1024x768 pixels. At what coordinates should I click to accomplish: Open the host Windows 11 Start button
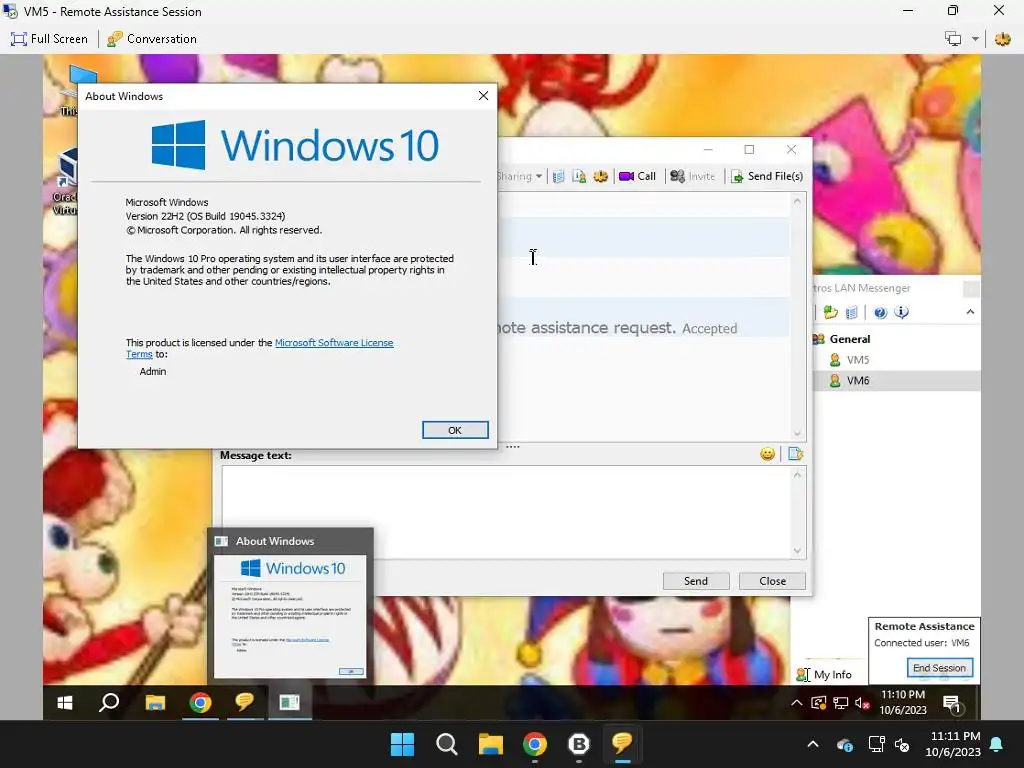402,744
